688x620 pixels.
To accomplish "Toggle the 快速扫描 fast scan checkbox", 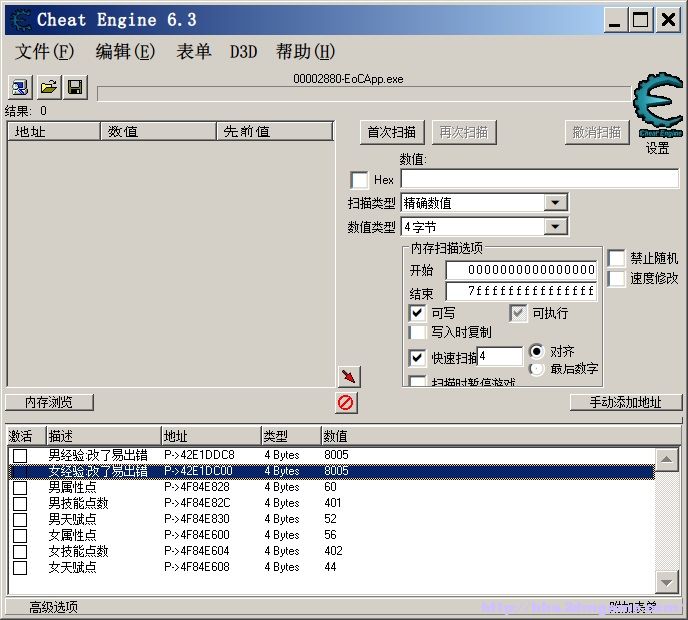I will (417, 358).
